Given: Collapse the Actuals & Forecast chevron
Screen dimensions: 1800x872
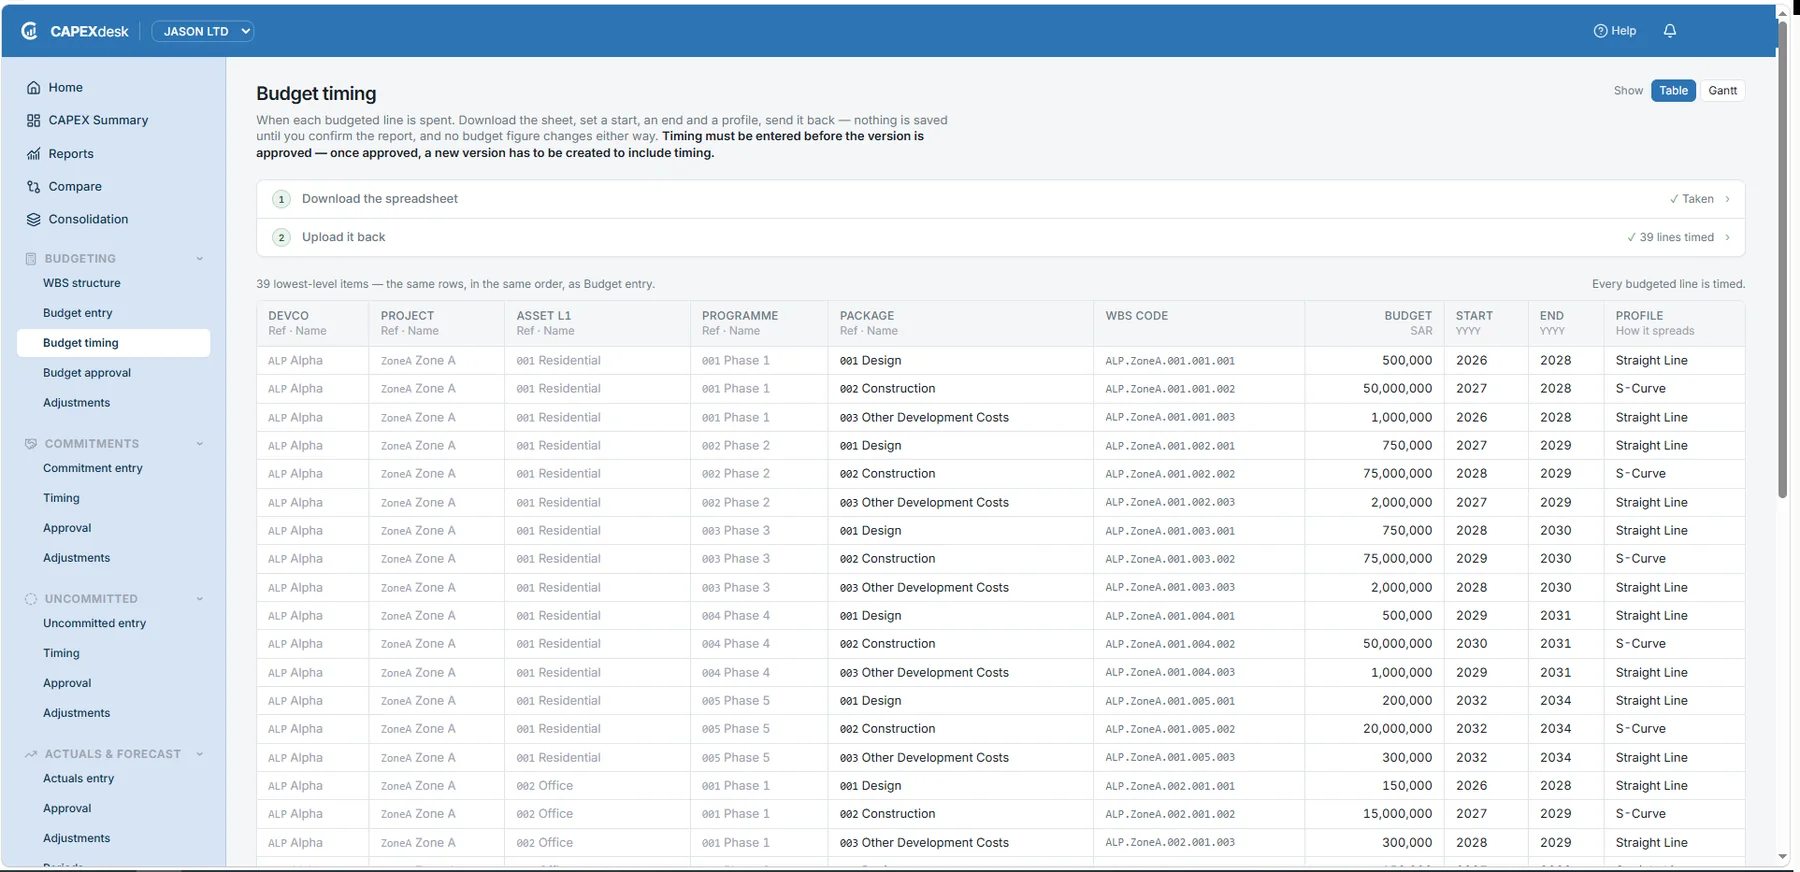Looking at the screenshot, I should pos(199,754).
